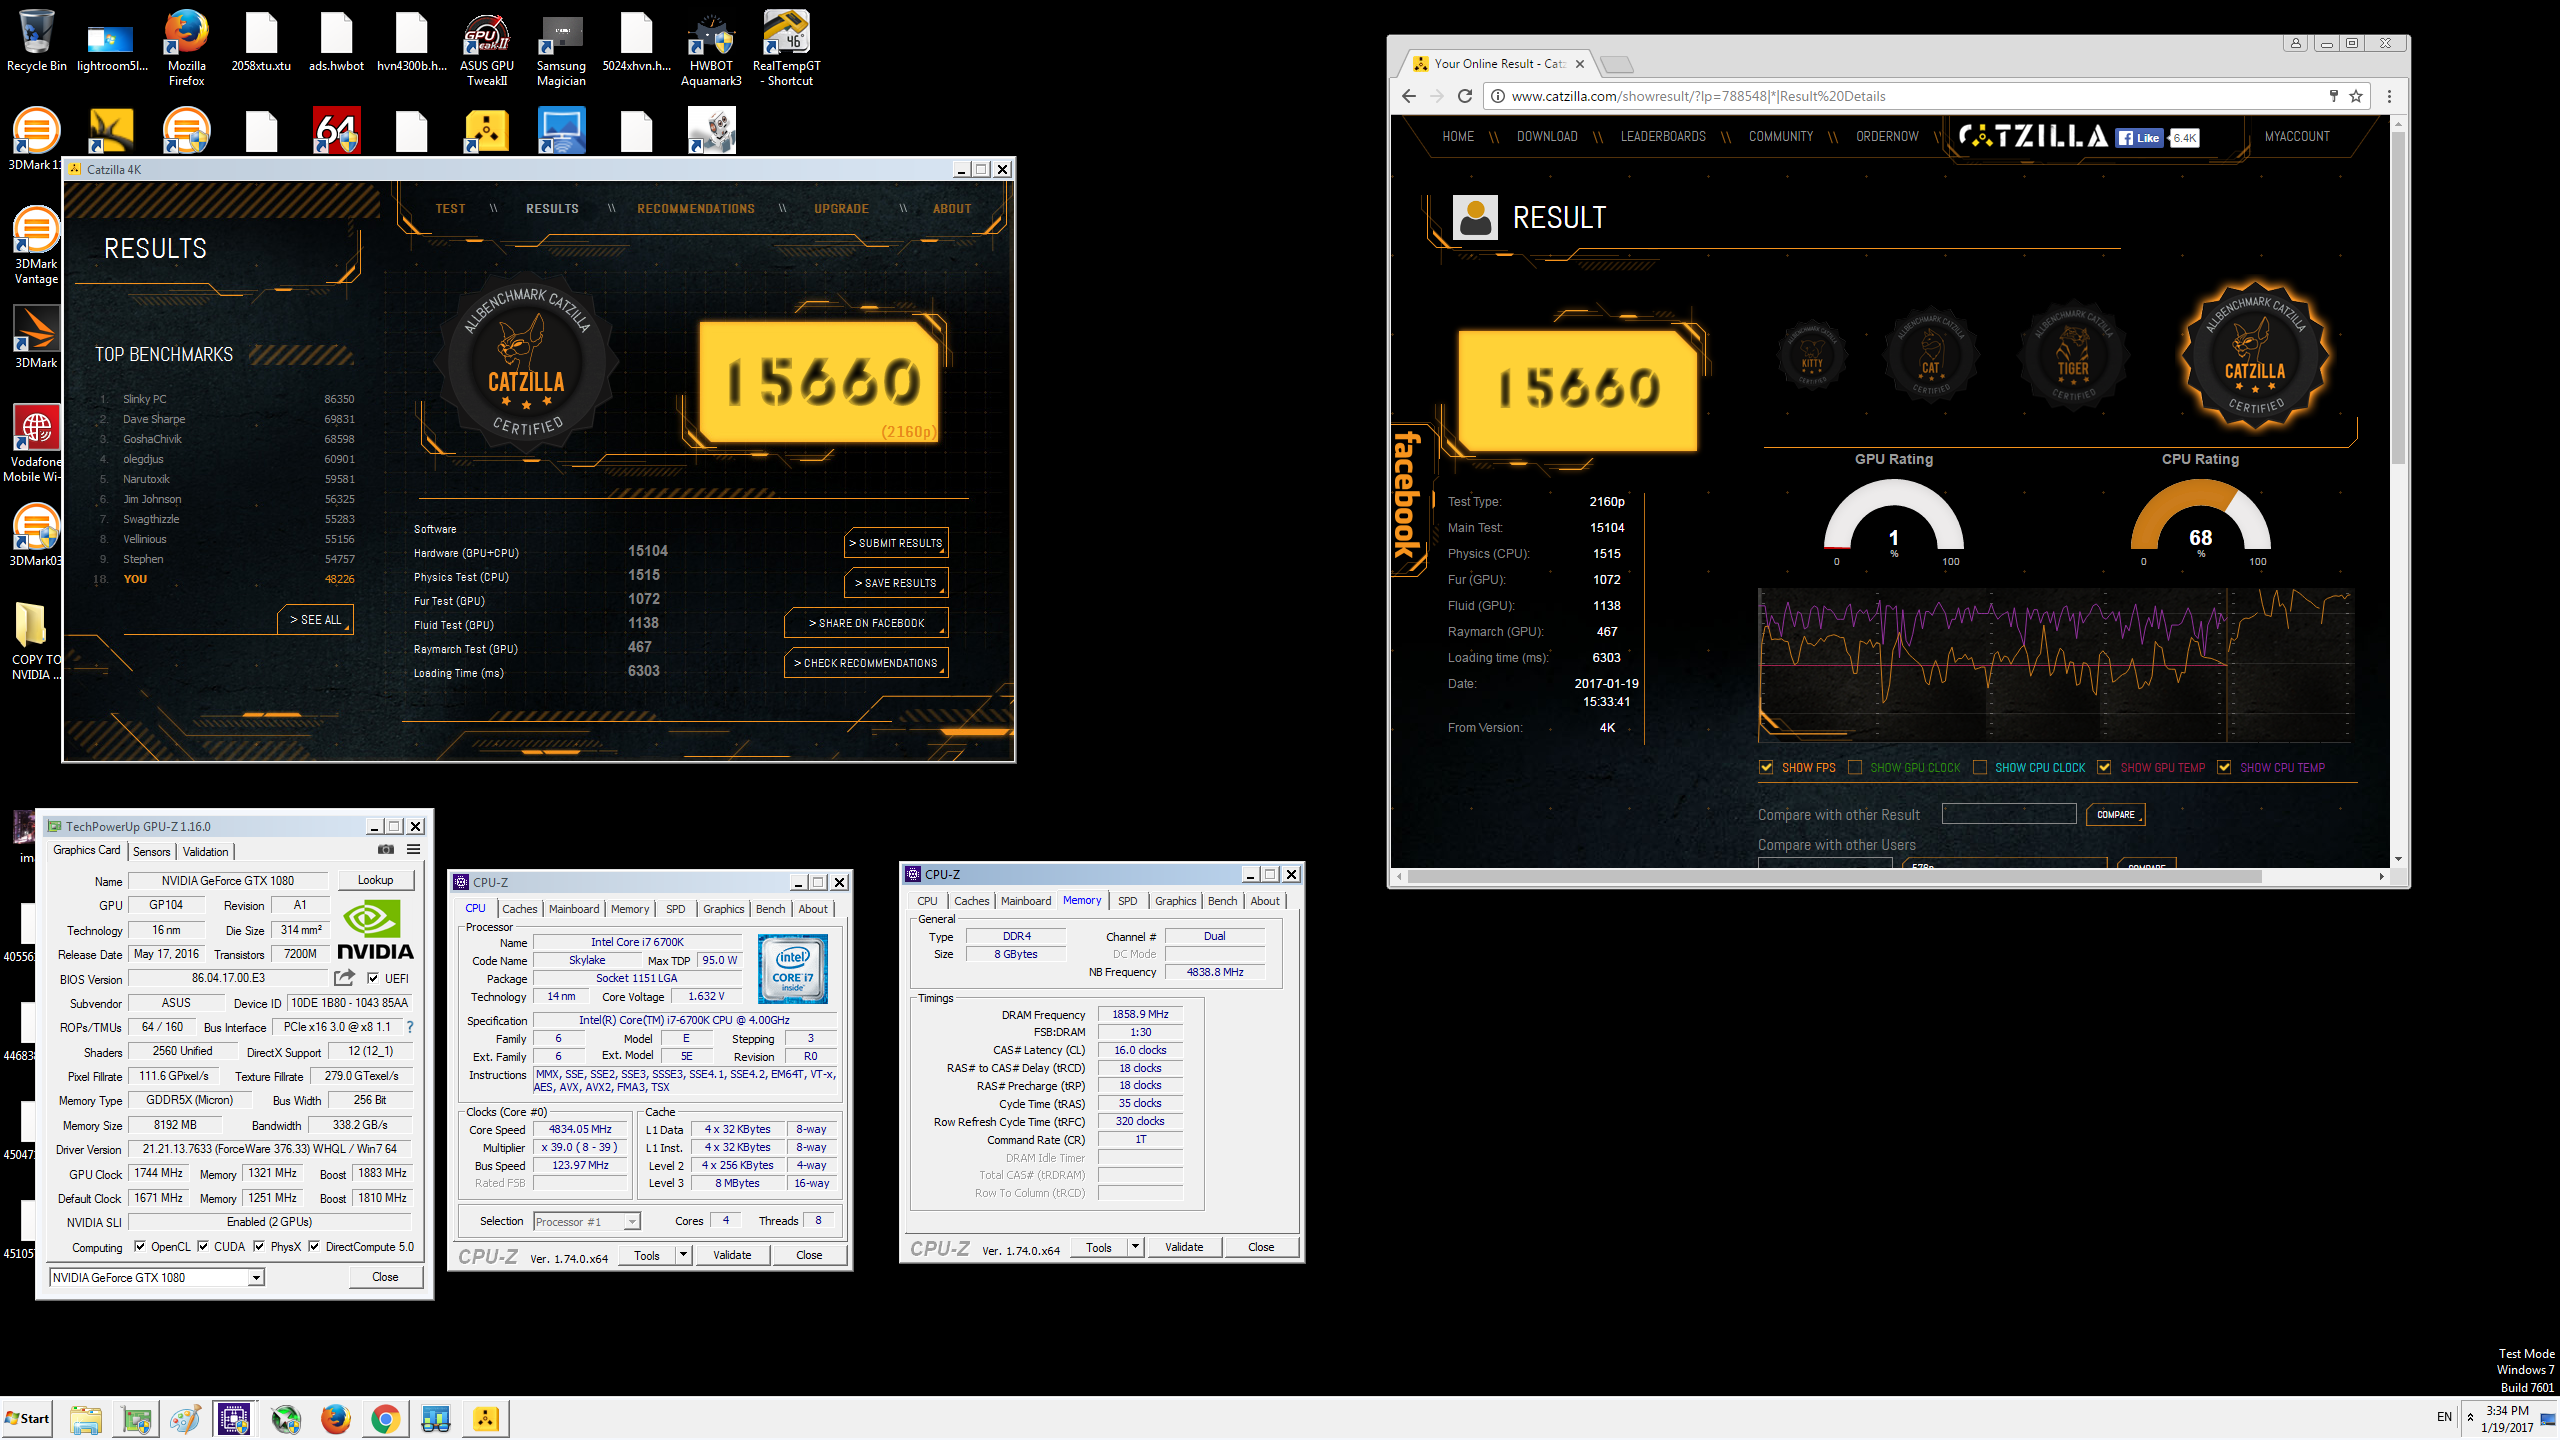The height and width of the screenshot is (1440, 2560).
Task: Click SAVE RESULTS in Catzilla 4K
Action: [896, 583]
